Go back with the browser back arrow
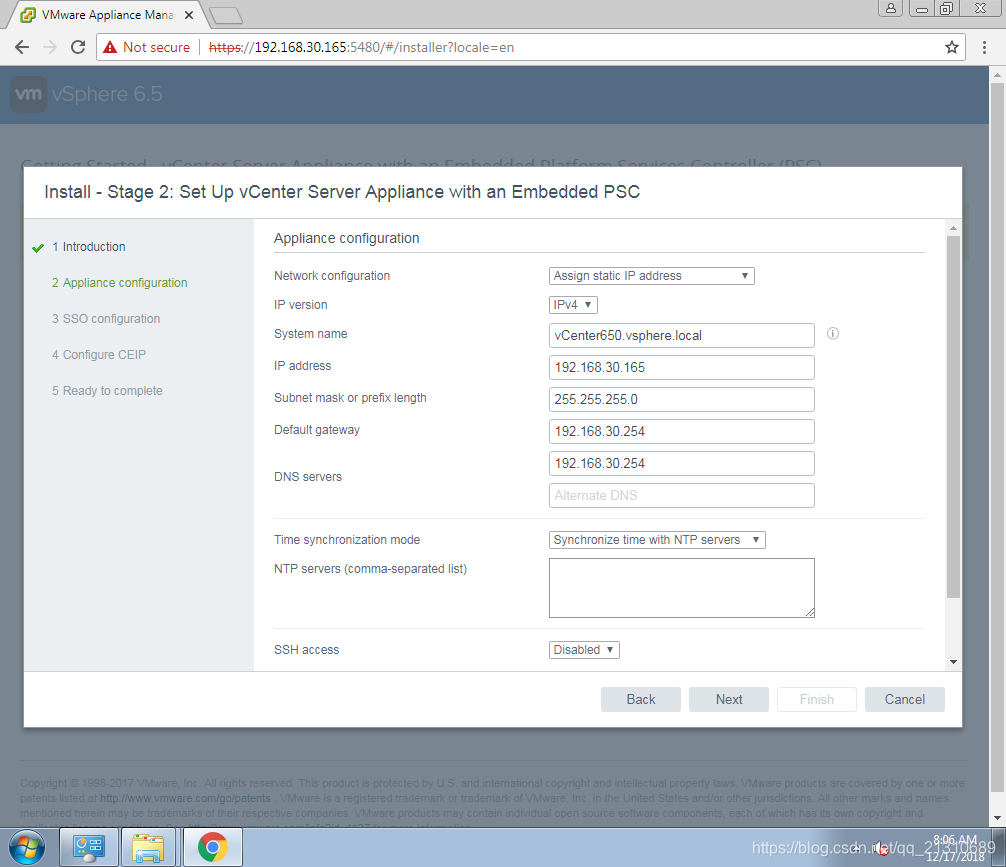 pos(22,47)
